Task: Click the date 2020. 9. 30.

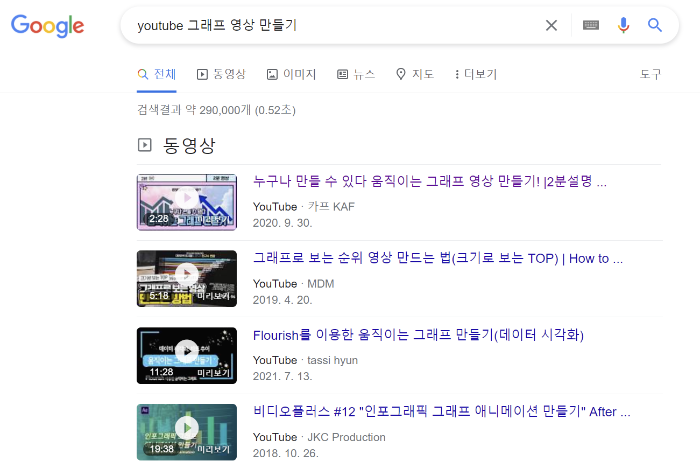Action: (283, 223)
